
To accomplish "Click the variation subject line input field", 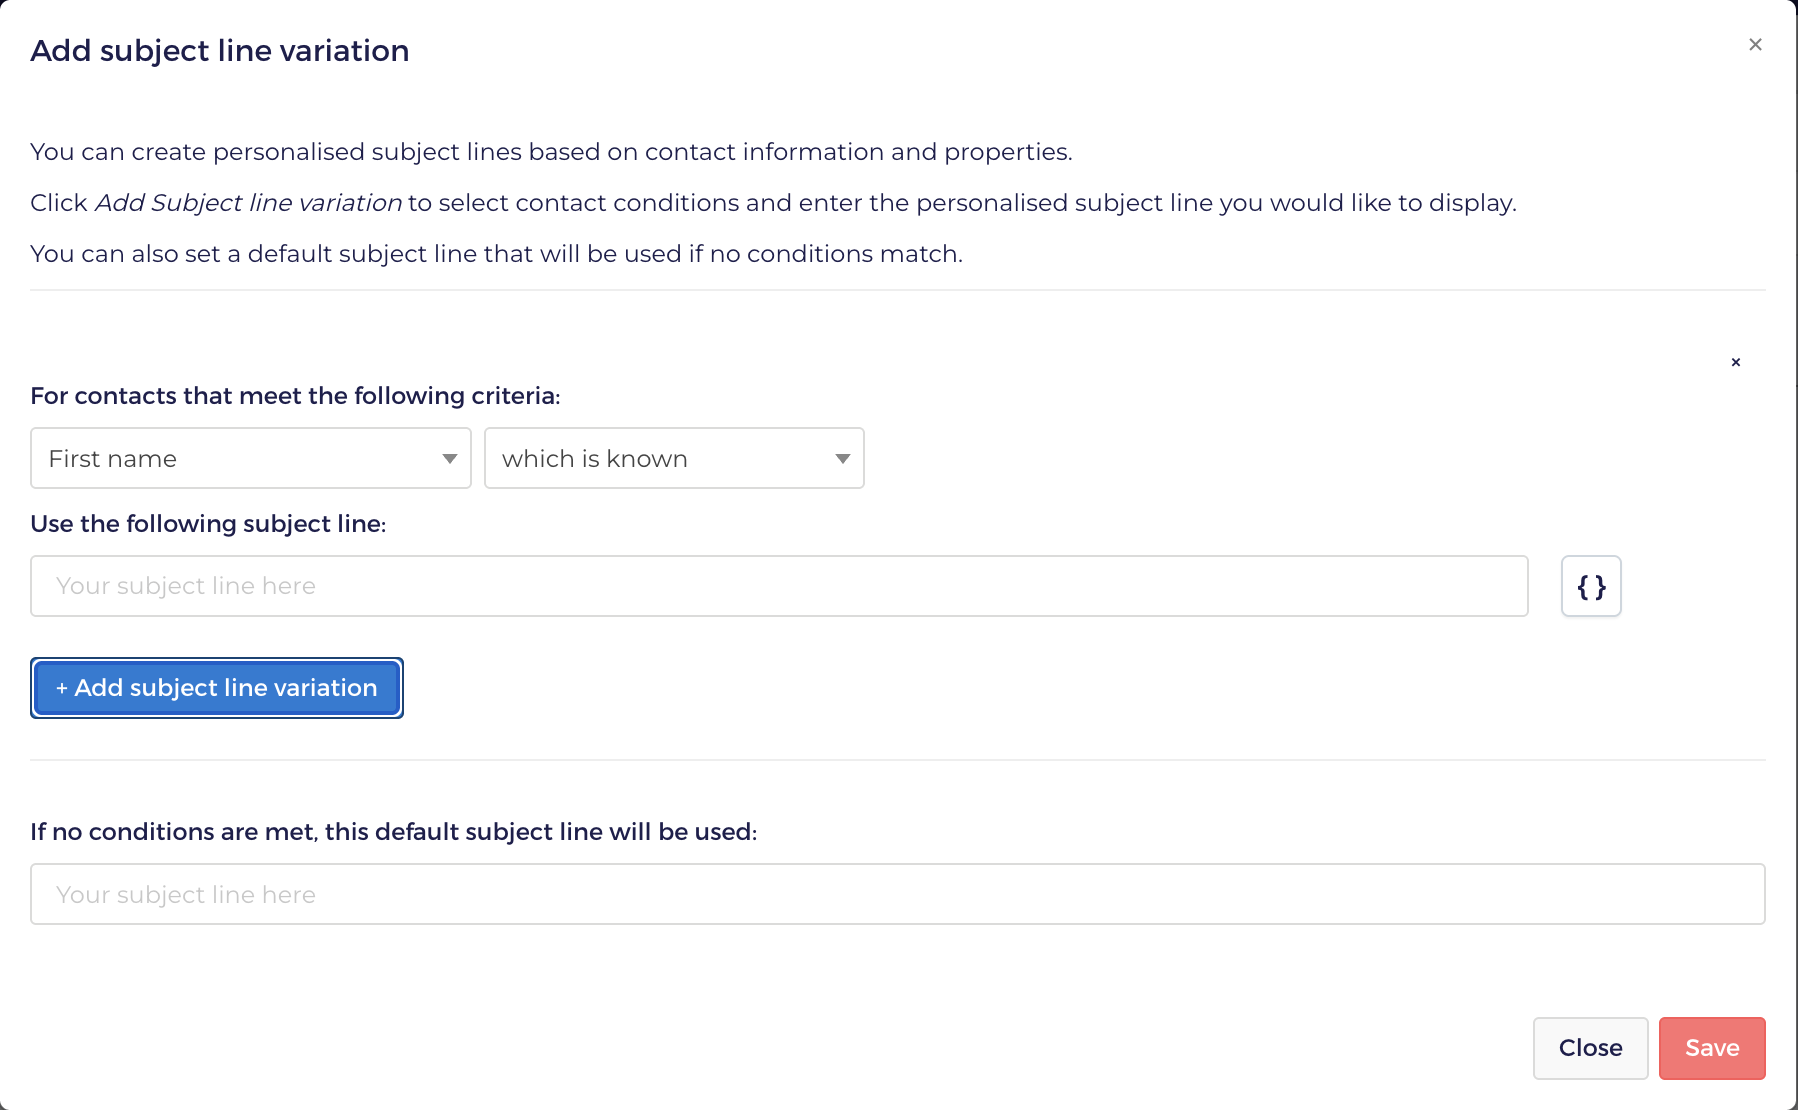I will tap(779, 586).
